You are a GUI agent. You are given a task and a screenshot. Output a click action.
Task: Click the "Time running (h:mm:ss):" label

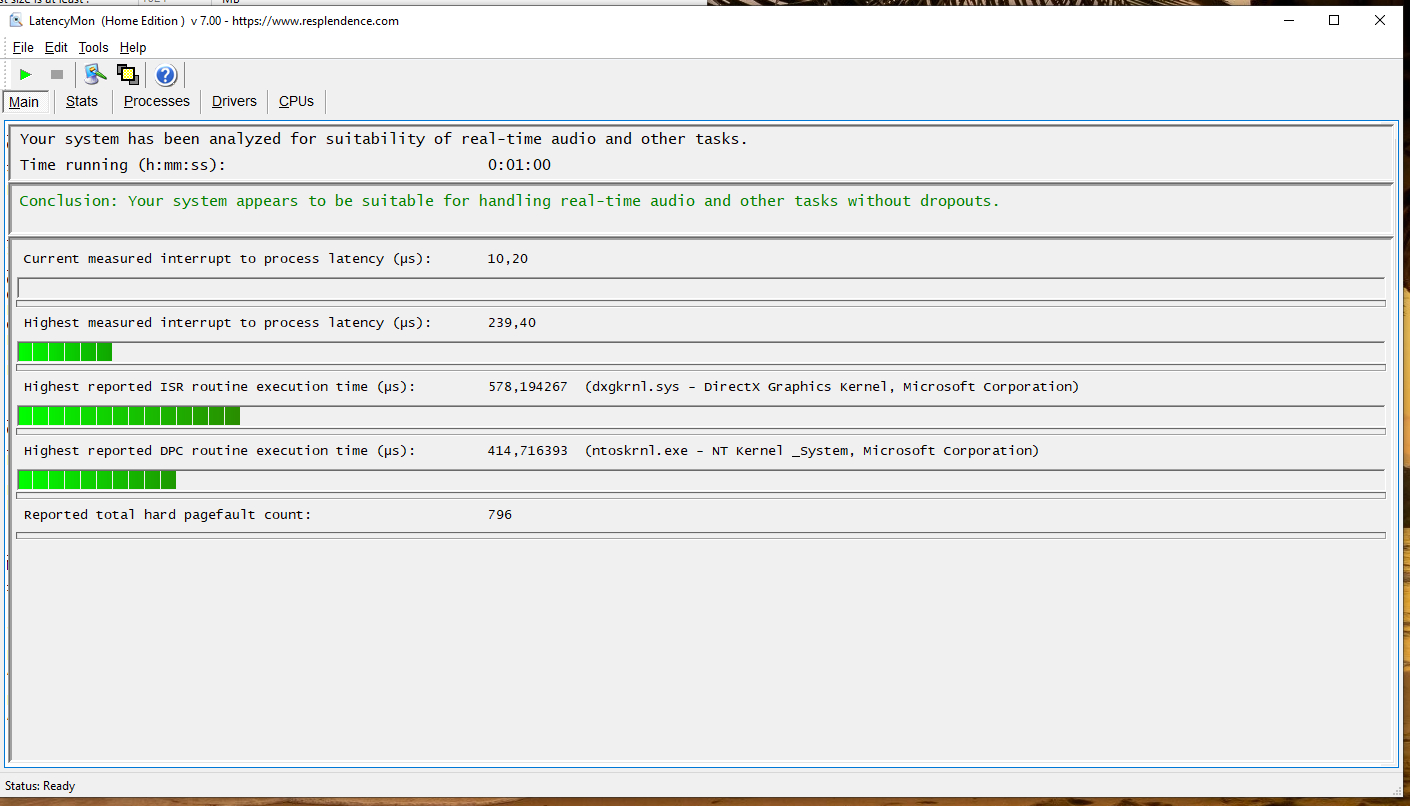123,165
